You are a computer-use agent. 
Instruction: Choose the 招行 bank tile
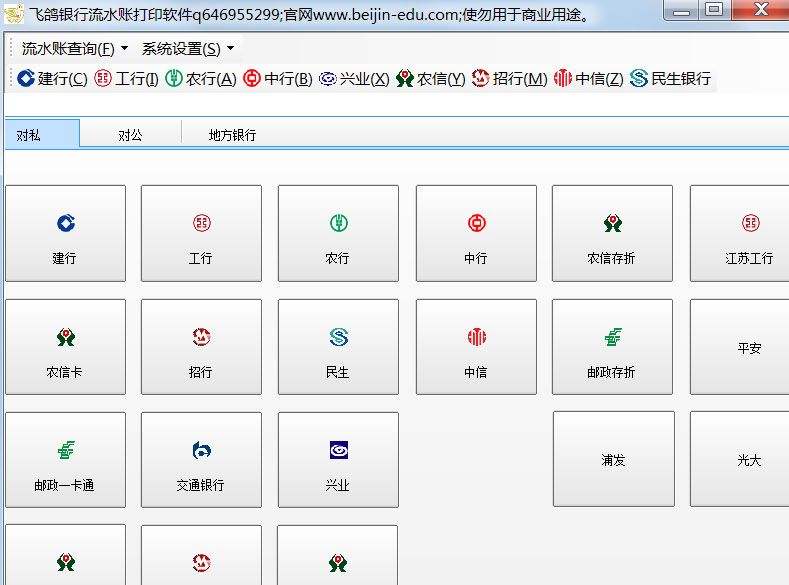pos(201,347)
